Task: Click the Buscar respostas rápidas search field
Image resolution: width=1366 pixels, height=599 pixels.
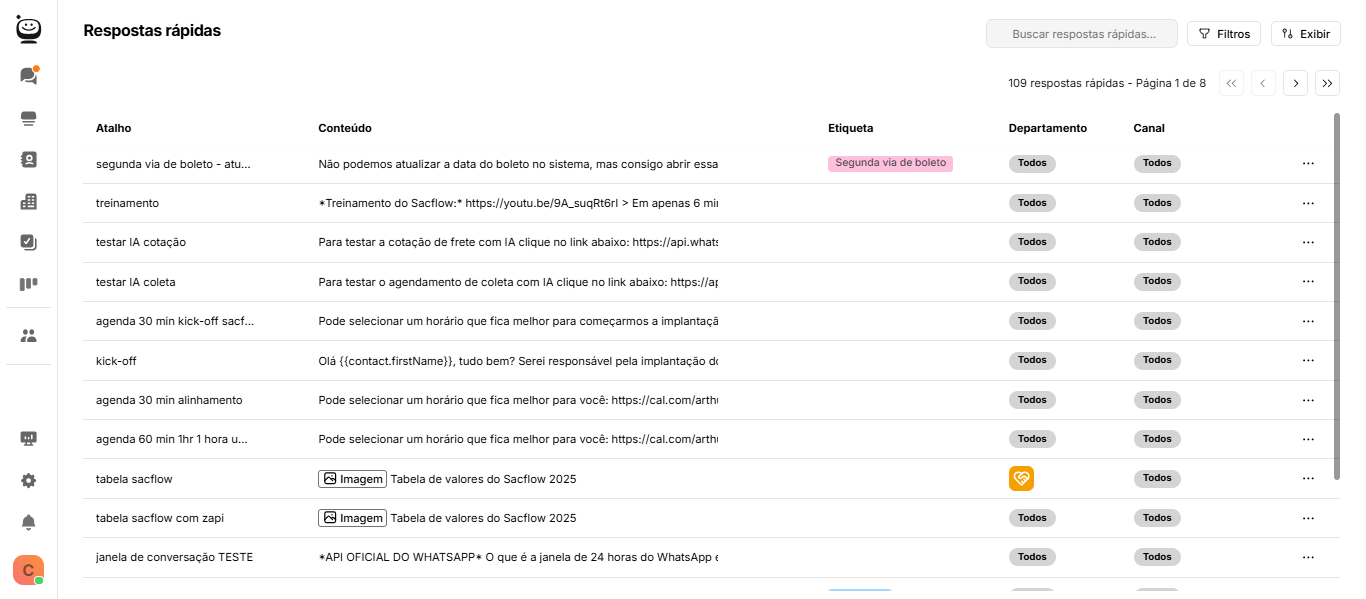Action: (x=1082, y=34)
